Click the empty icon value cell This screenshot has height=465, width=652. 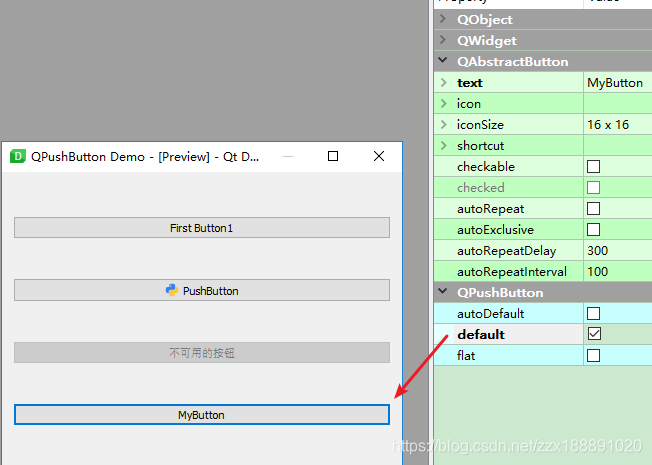(617, 103)
